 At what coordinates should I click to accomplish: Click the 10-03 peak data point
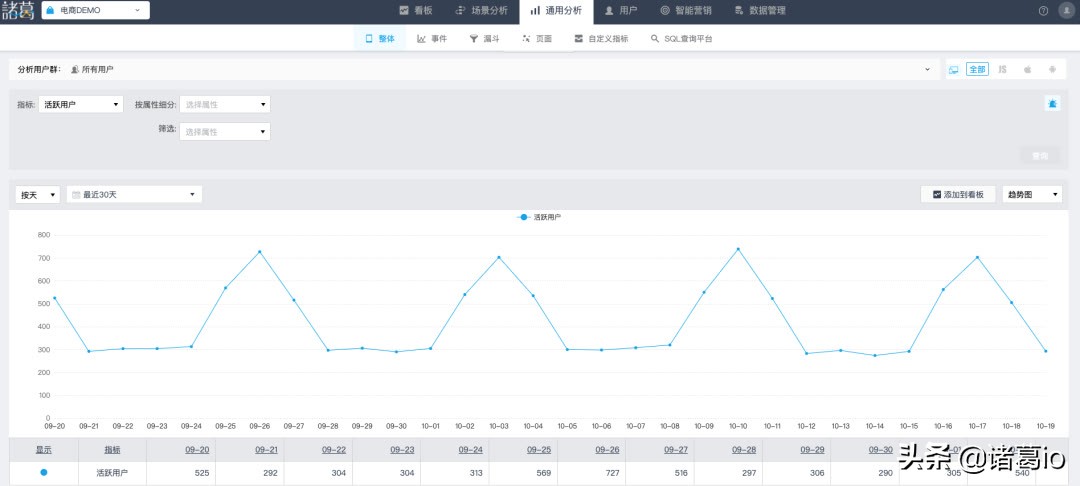click(499, 257)
